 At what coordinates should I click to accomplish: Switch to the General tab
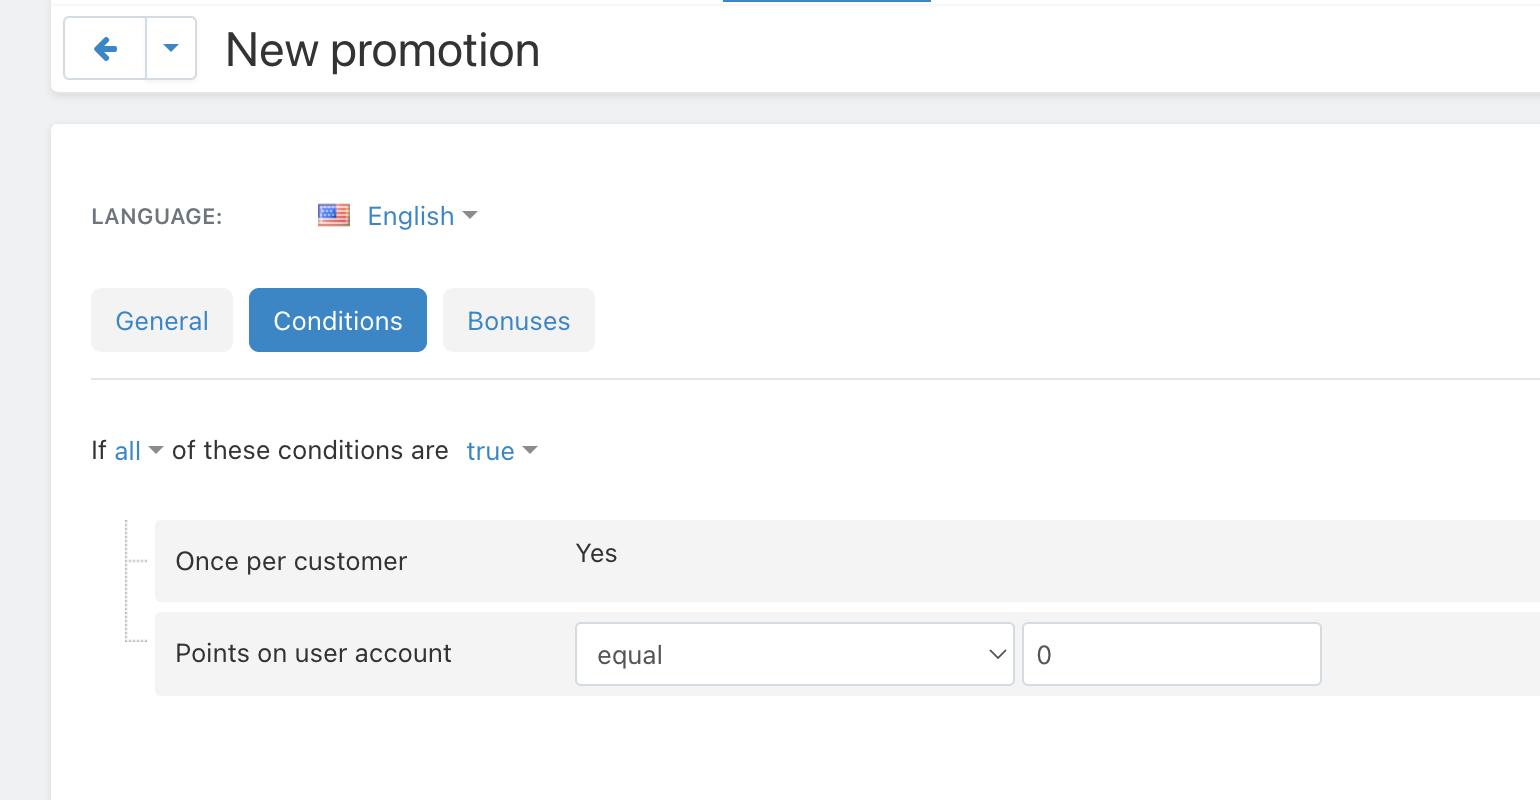pyautogui.click(x=162, y=320)
